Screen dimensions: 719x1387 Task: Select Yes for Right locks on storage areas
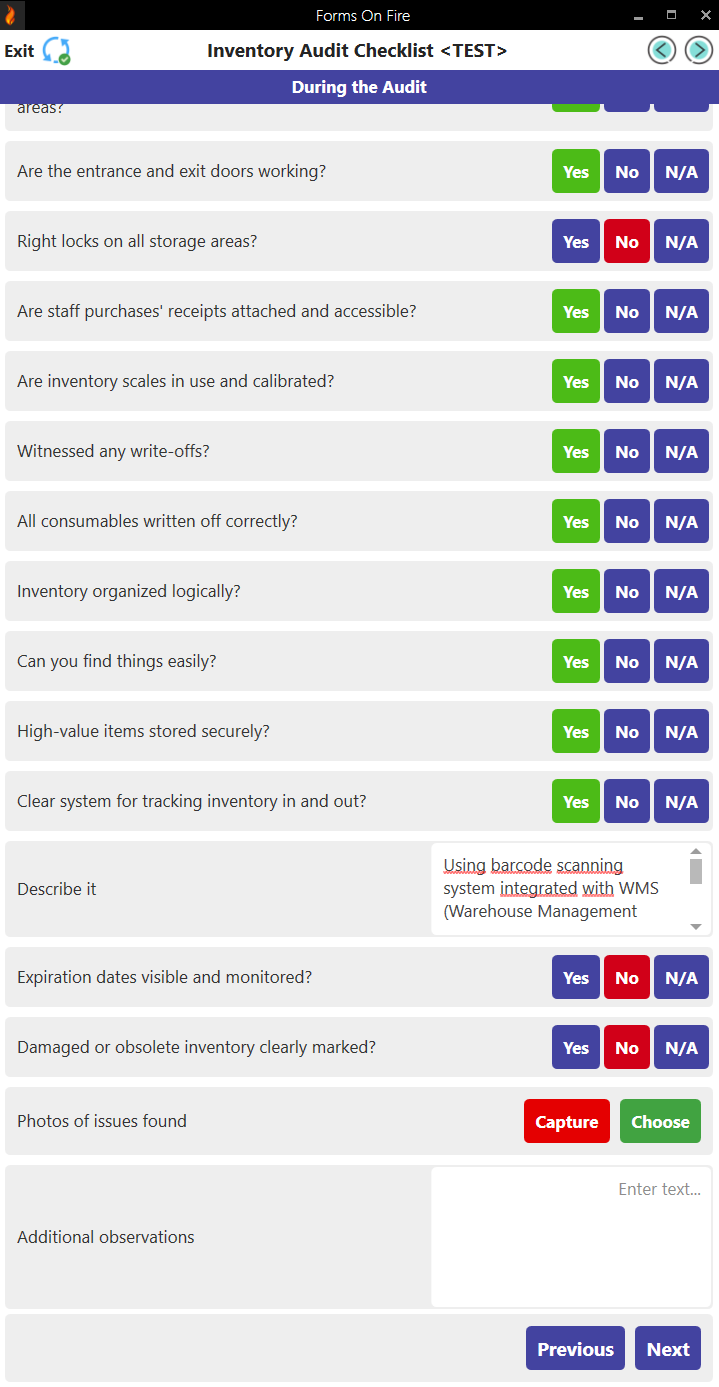[576, 242]
